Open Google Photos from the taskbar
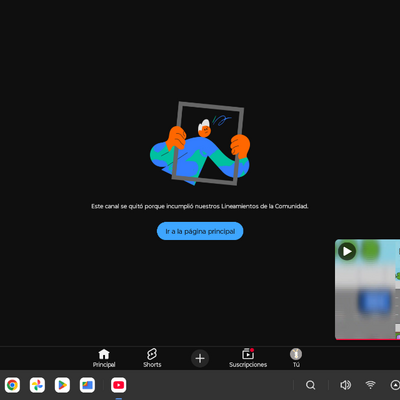 (37, 385)
